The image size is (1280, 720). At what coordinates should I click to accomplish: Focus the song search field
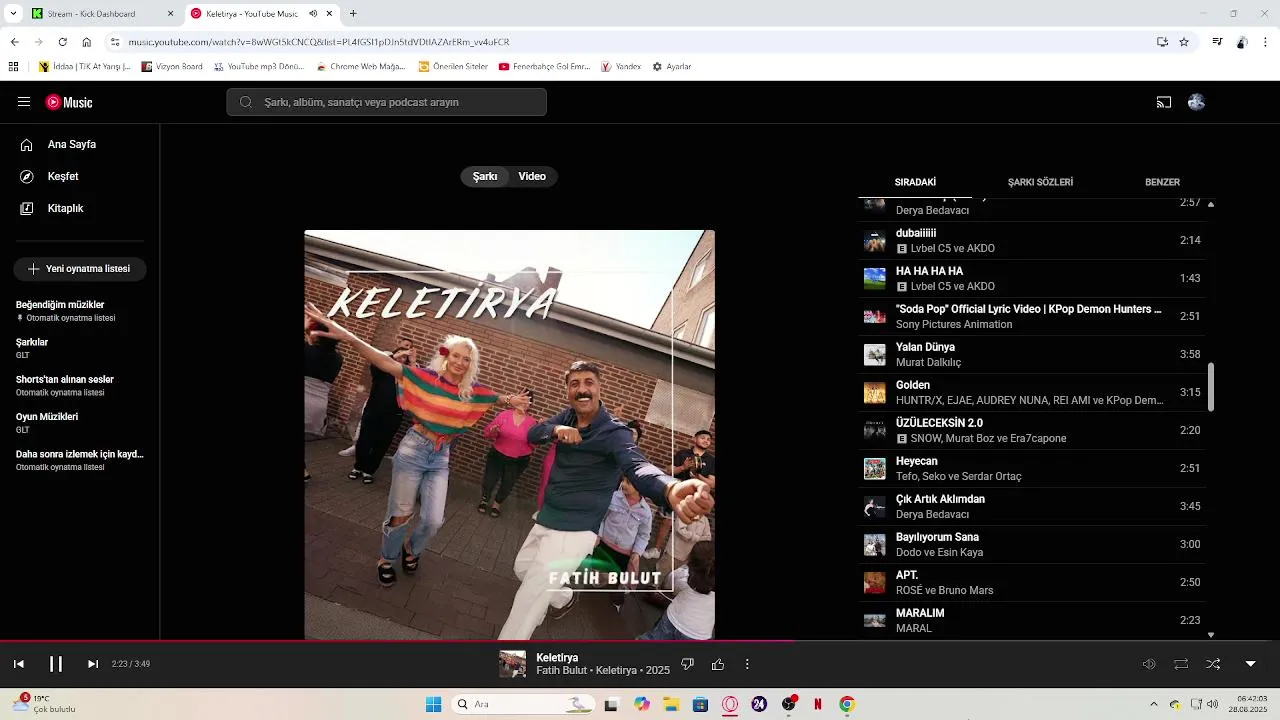[x=386, y=102]
